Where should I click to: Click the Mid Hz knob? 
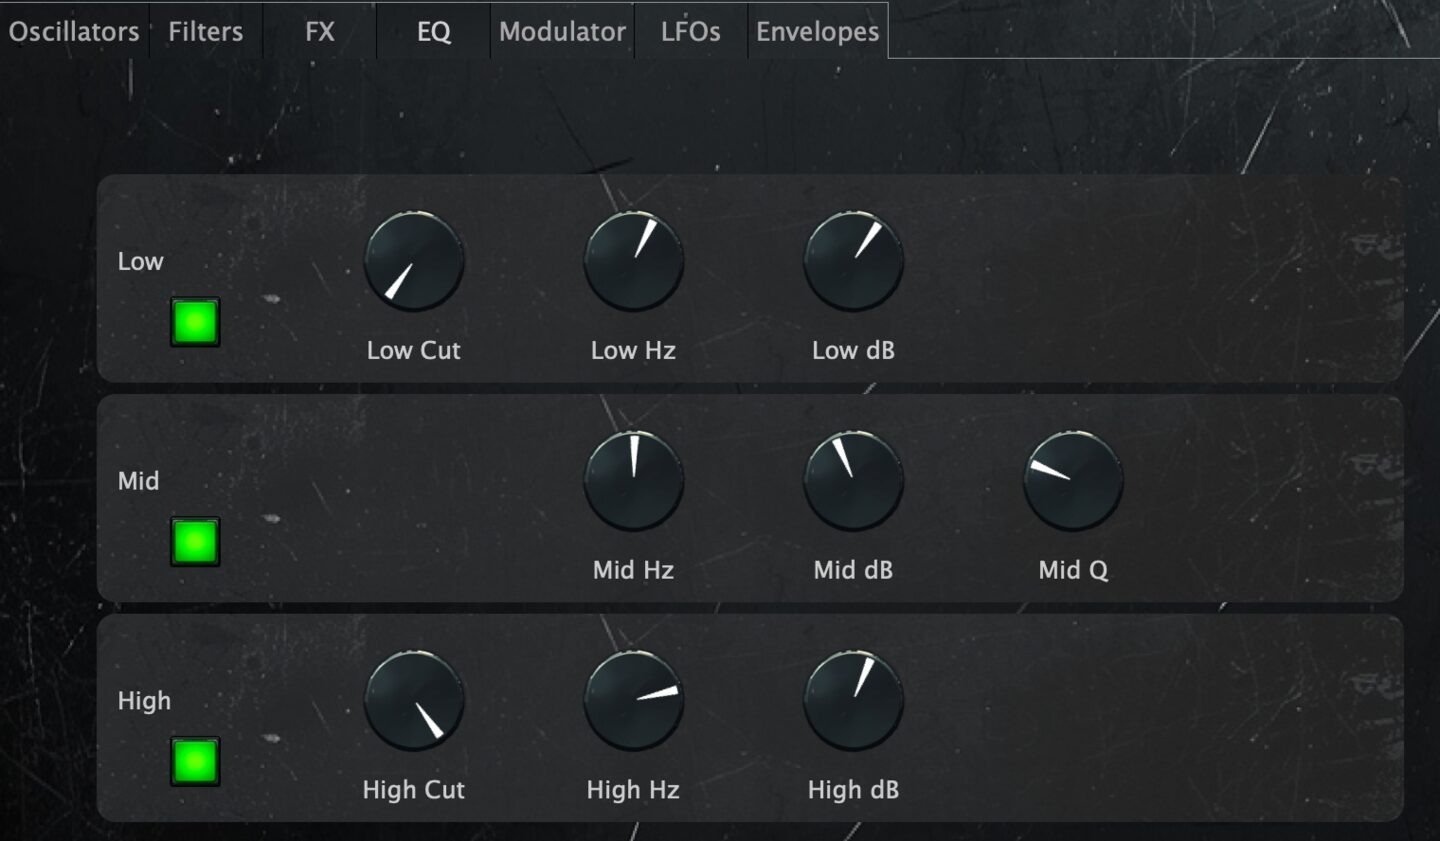634,480
